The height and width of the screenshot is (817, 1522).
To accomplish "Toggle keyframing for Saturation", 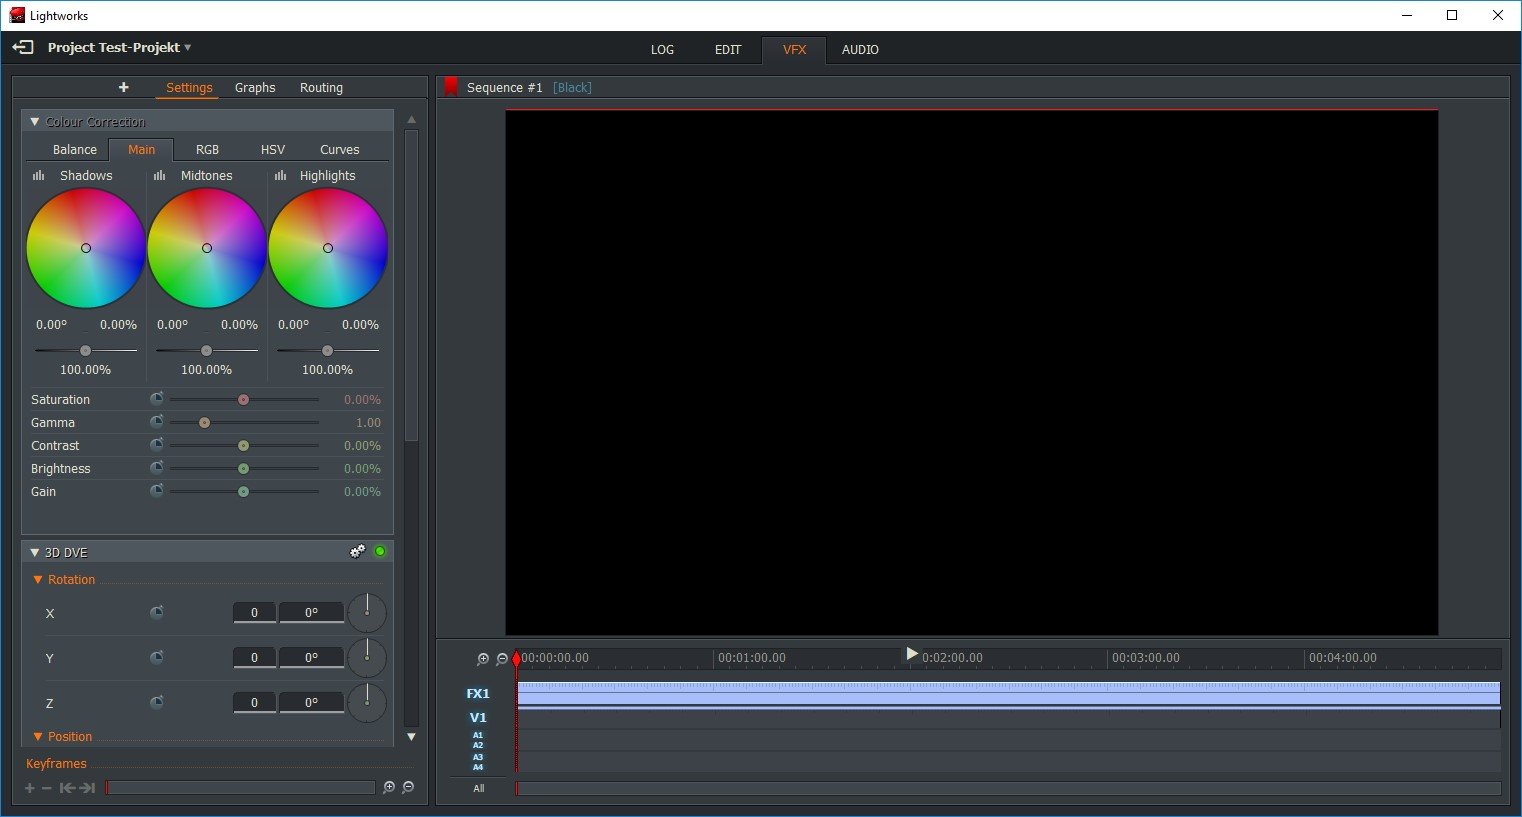I will coord(156,399).
